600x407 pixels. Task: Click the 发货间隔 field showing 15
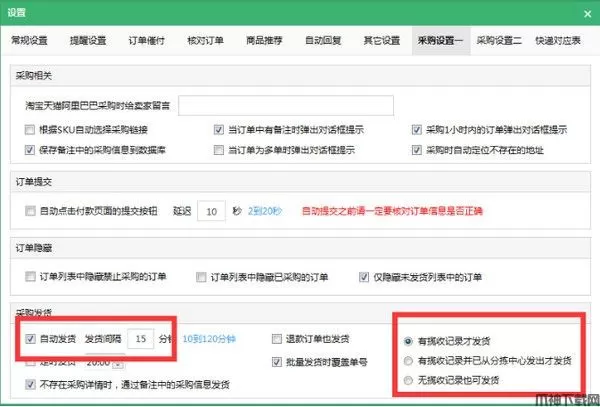[140, 339]
